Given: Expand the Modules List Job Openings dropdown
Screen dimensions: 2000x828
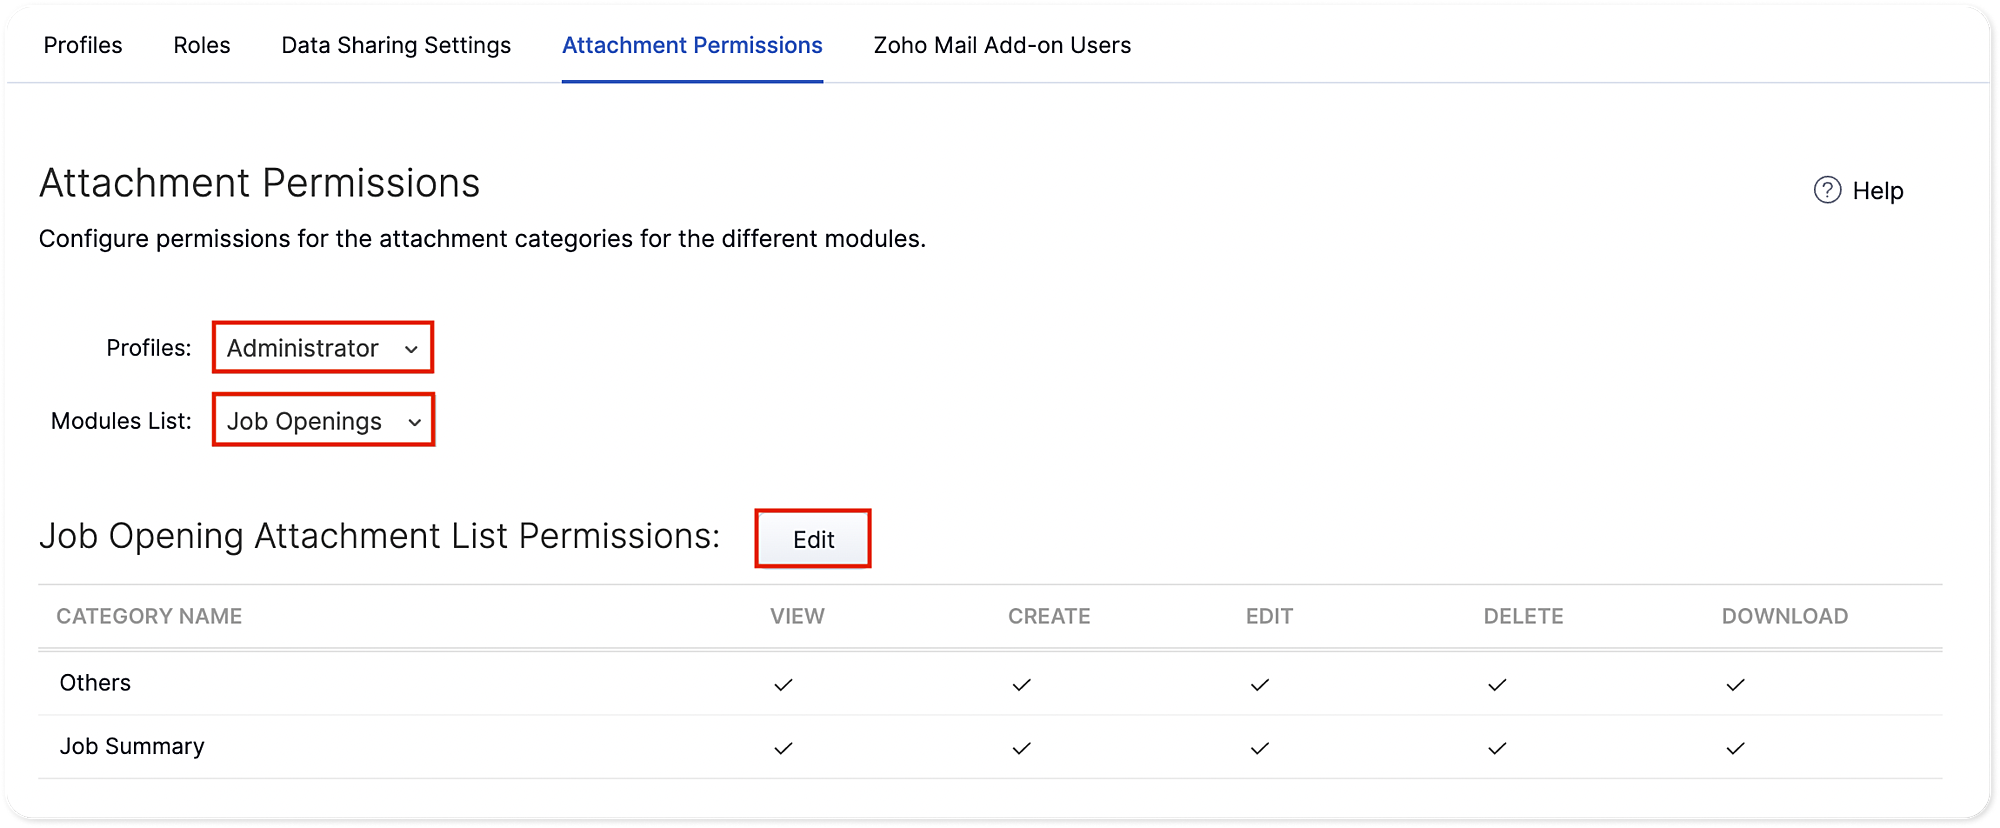Looking at the screenshot, I should 323,421.
